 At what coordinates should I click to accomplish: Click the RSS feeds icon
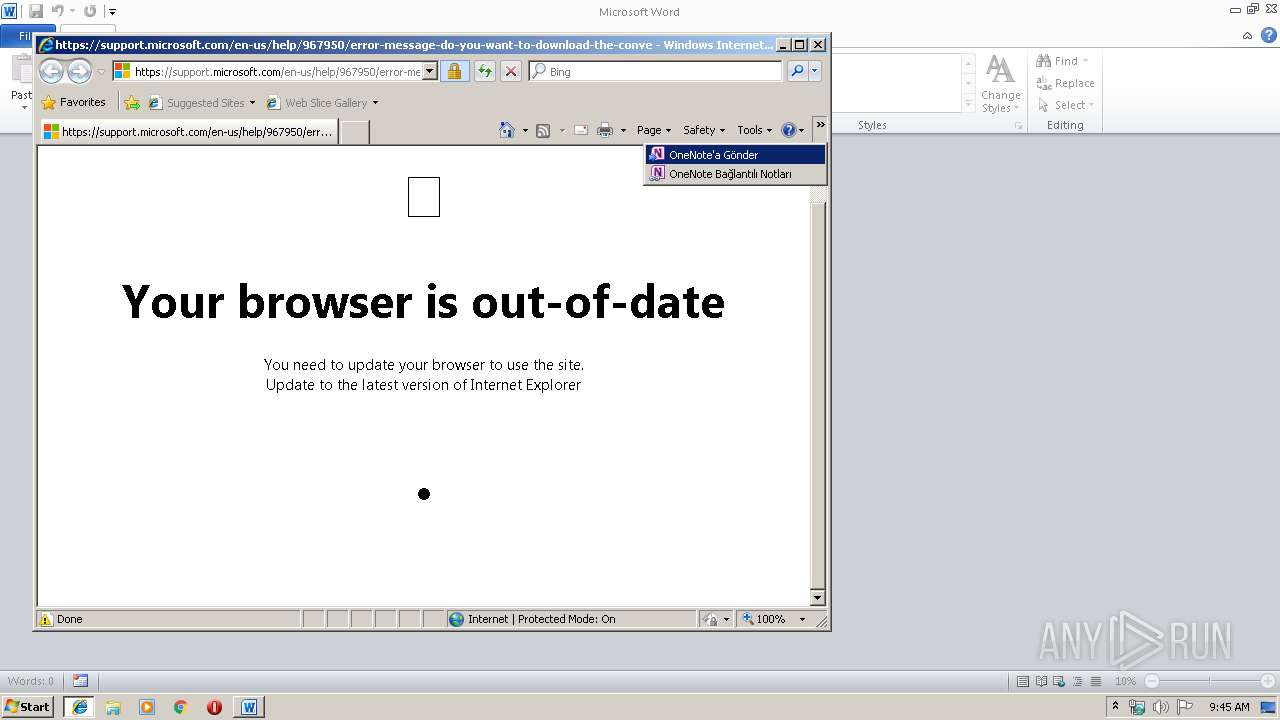pyautogui.click(x=543, y=130)
